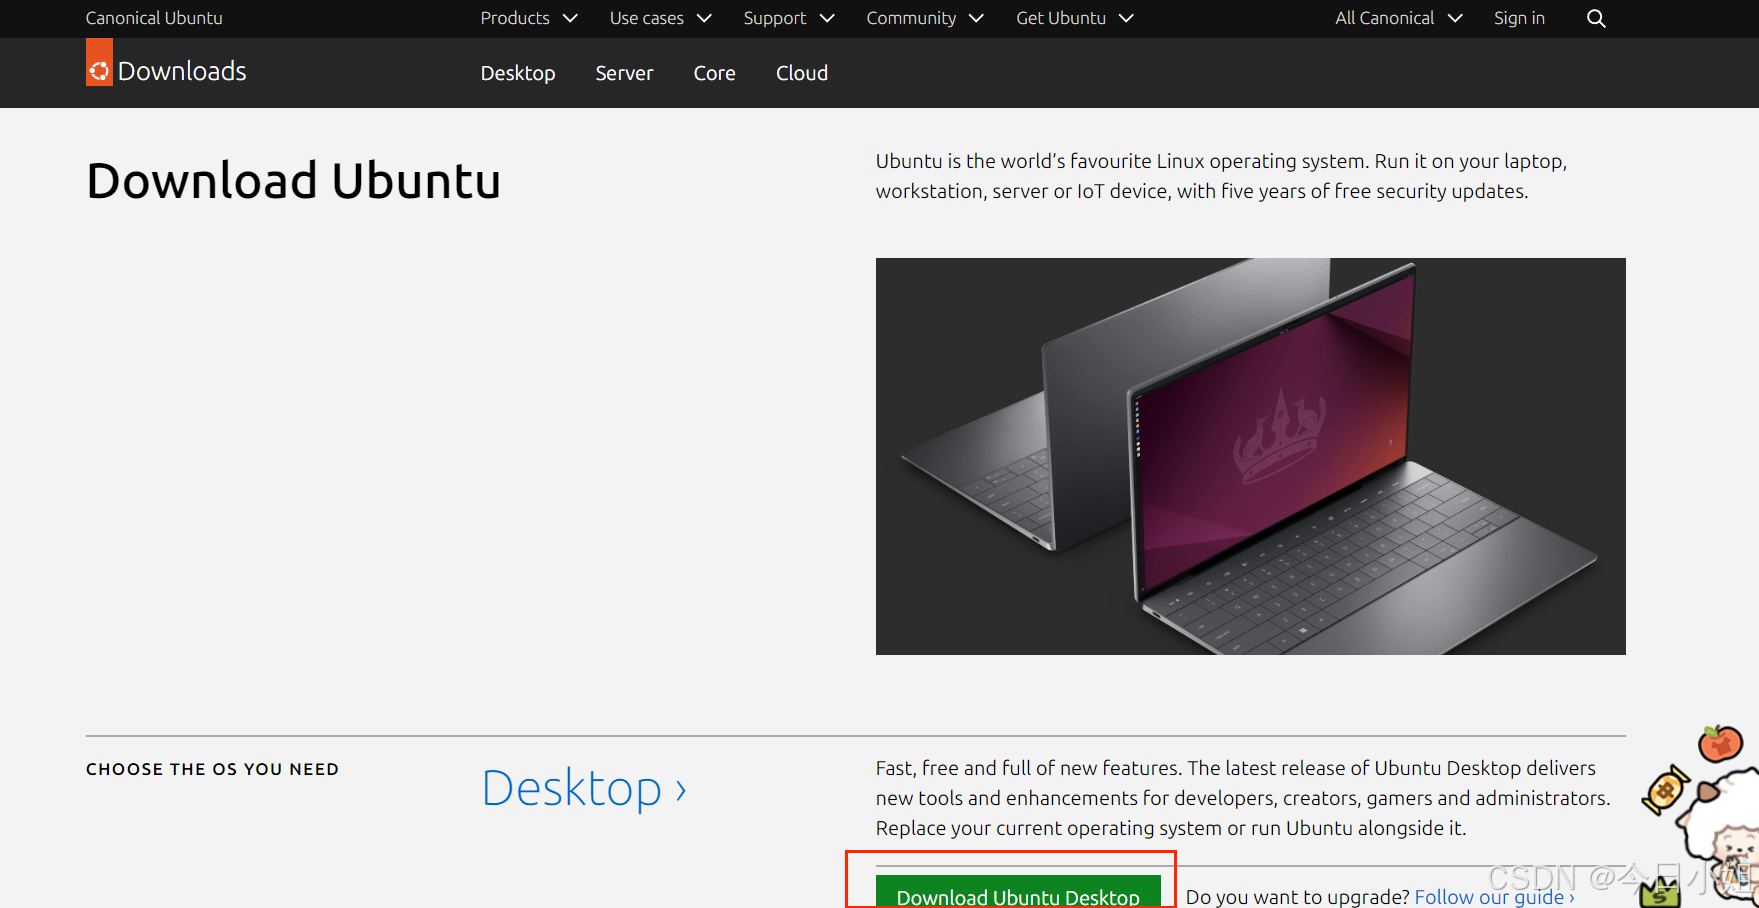This screenshot has width=1759, height=908.
Task: Expand the Products dropdown menu
Action: click(529, 18)
